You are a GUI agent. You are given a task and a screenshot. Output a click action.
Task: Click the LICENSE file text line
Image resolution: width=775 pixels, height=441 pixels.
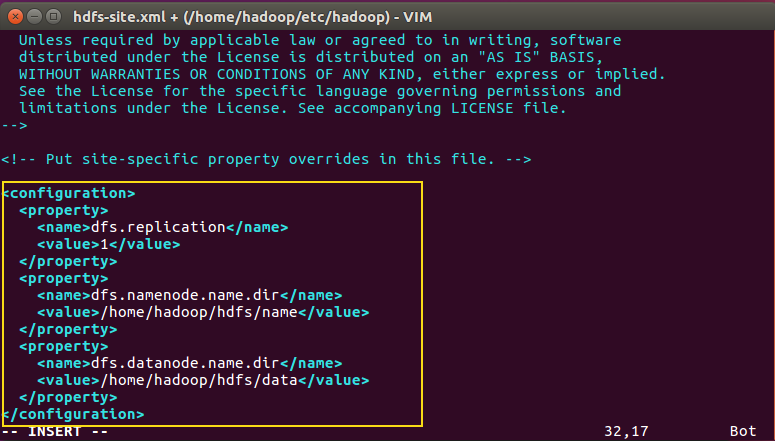[292, 108]
